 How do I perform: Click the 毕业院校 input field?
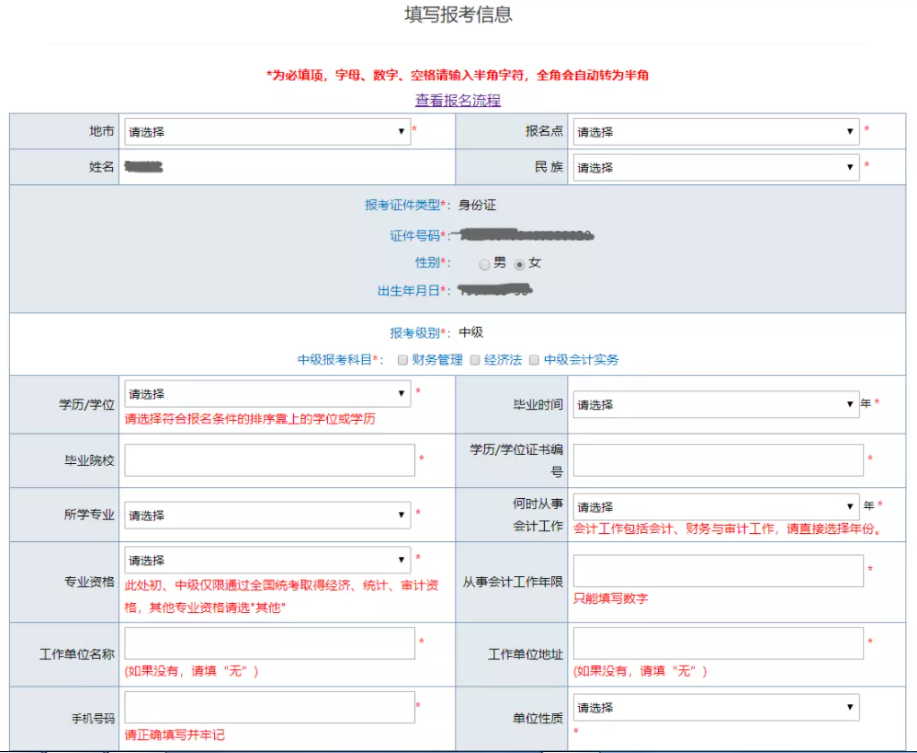(x=269, y=460)
